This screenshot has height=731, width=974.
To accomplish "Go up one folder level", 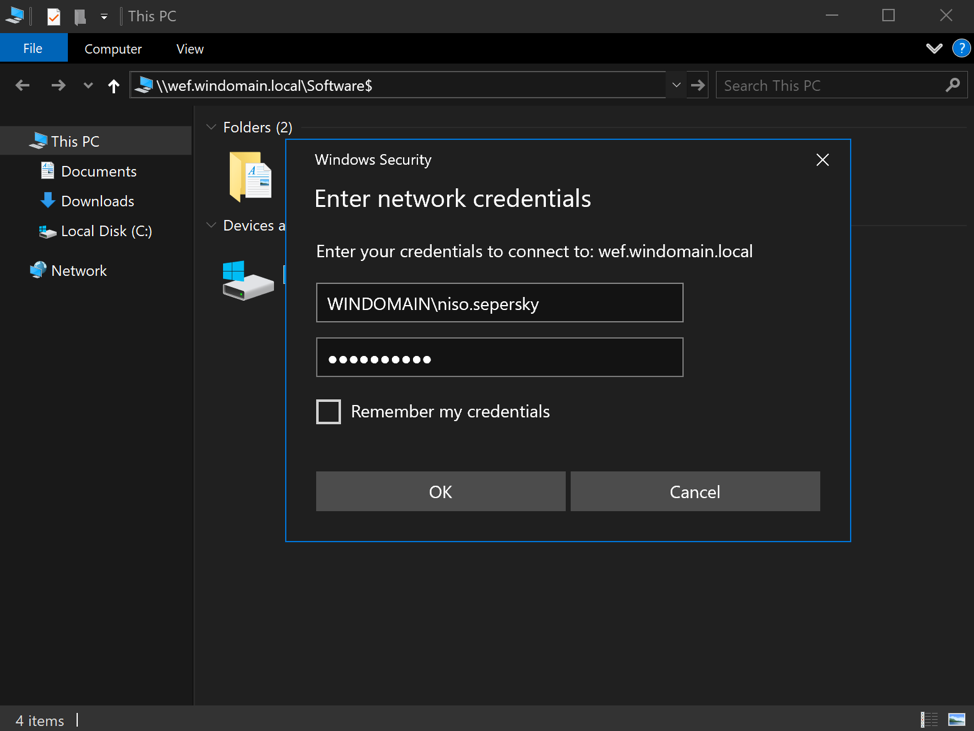I will point(114,86).
